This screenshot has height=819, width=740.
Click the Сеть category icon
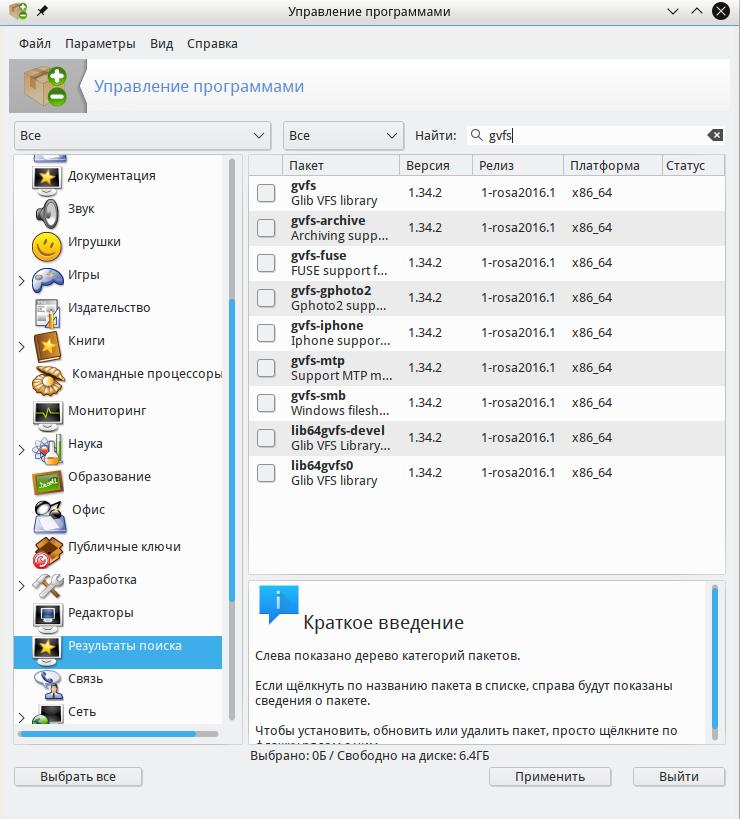pyautogui.click(x=47, y=714)
